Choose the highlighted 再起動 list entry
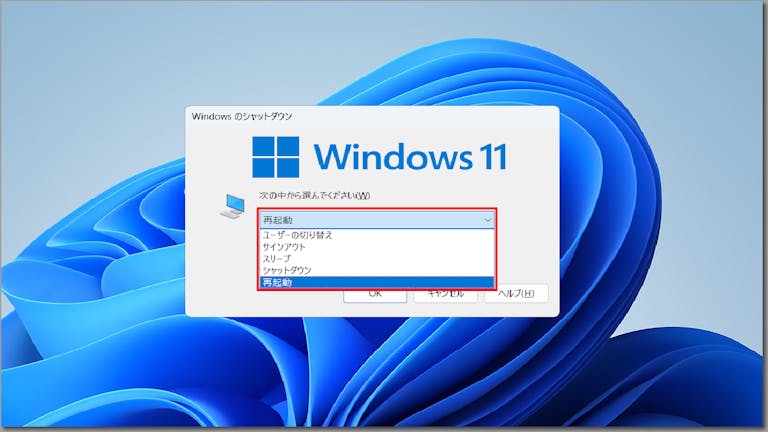The width and height of the screenshot is (768, 432). pos(377,282)
